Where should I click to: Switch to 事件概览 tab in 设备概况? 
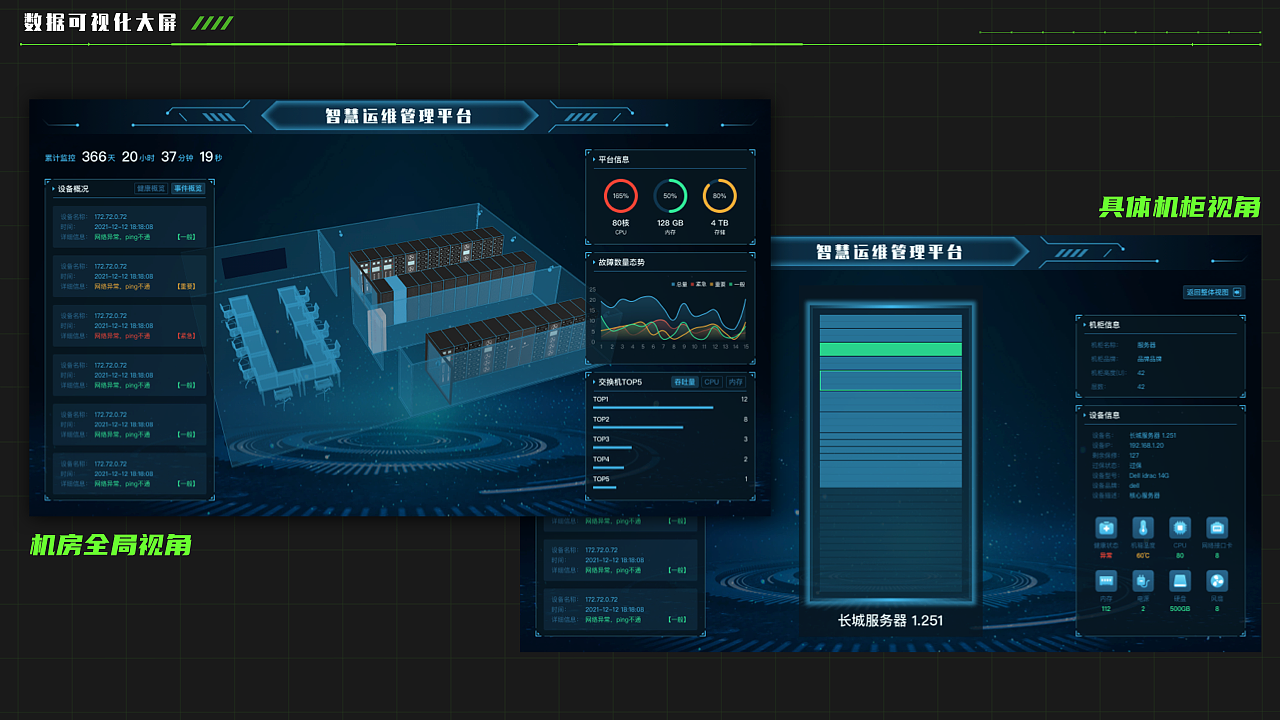(188, 188)
